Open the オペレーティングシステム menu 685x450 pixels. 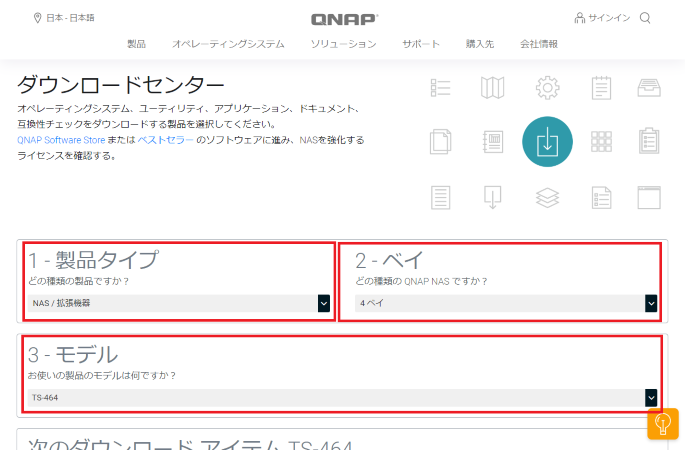point(228,44)
